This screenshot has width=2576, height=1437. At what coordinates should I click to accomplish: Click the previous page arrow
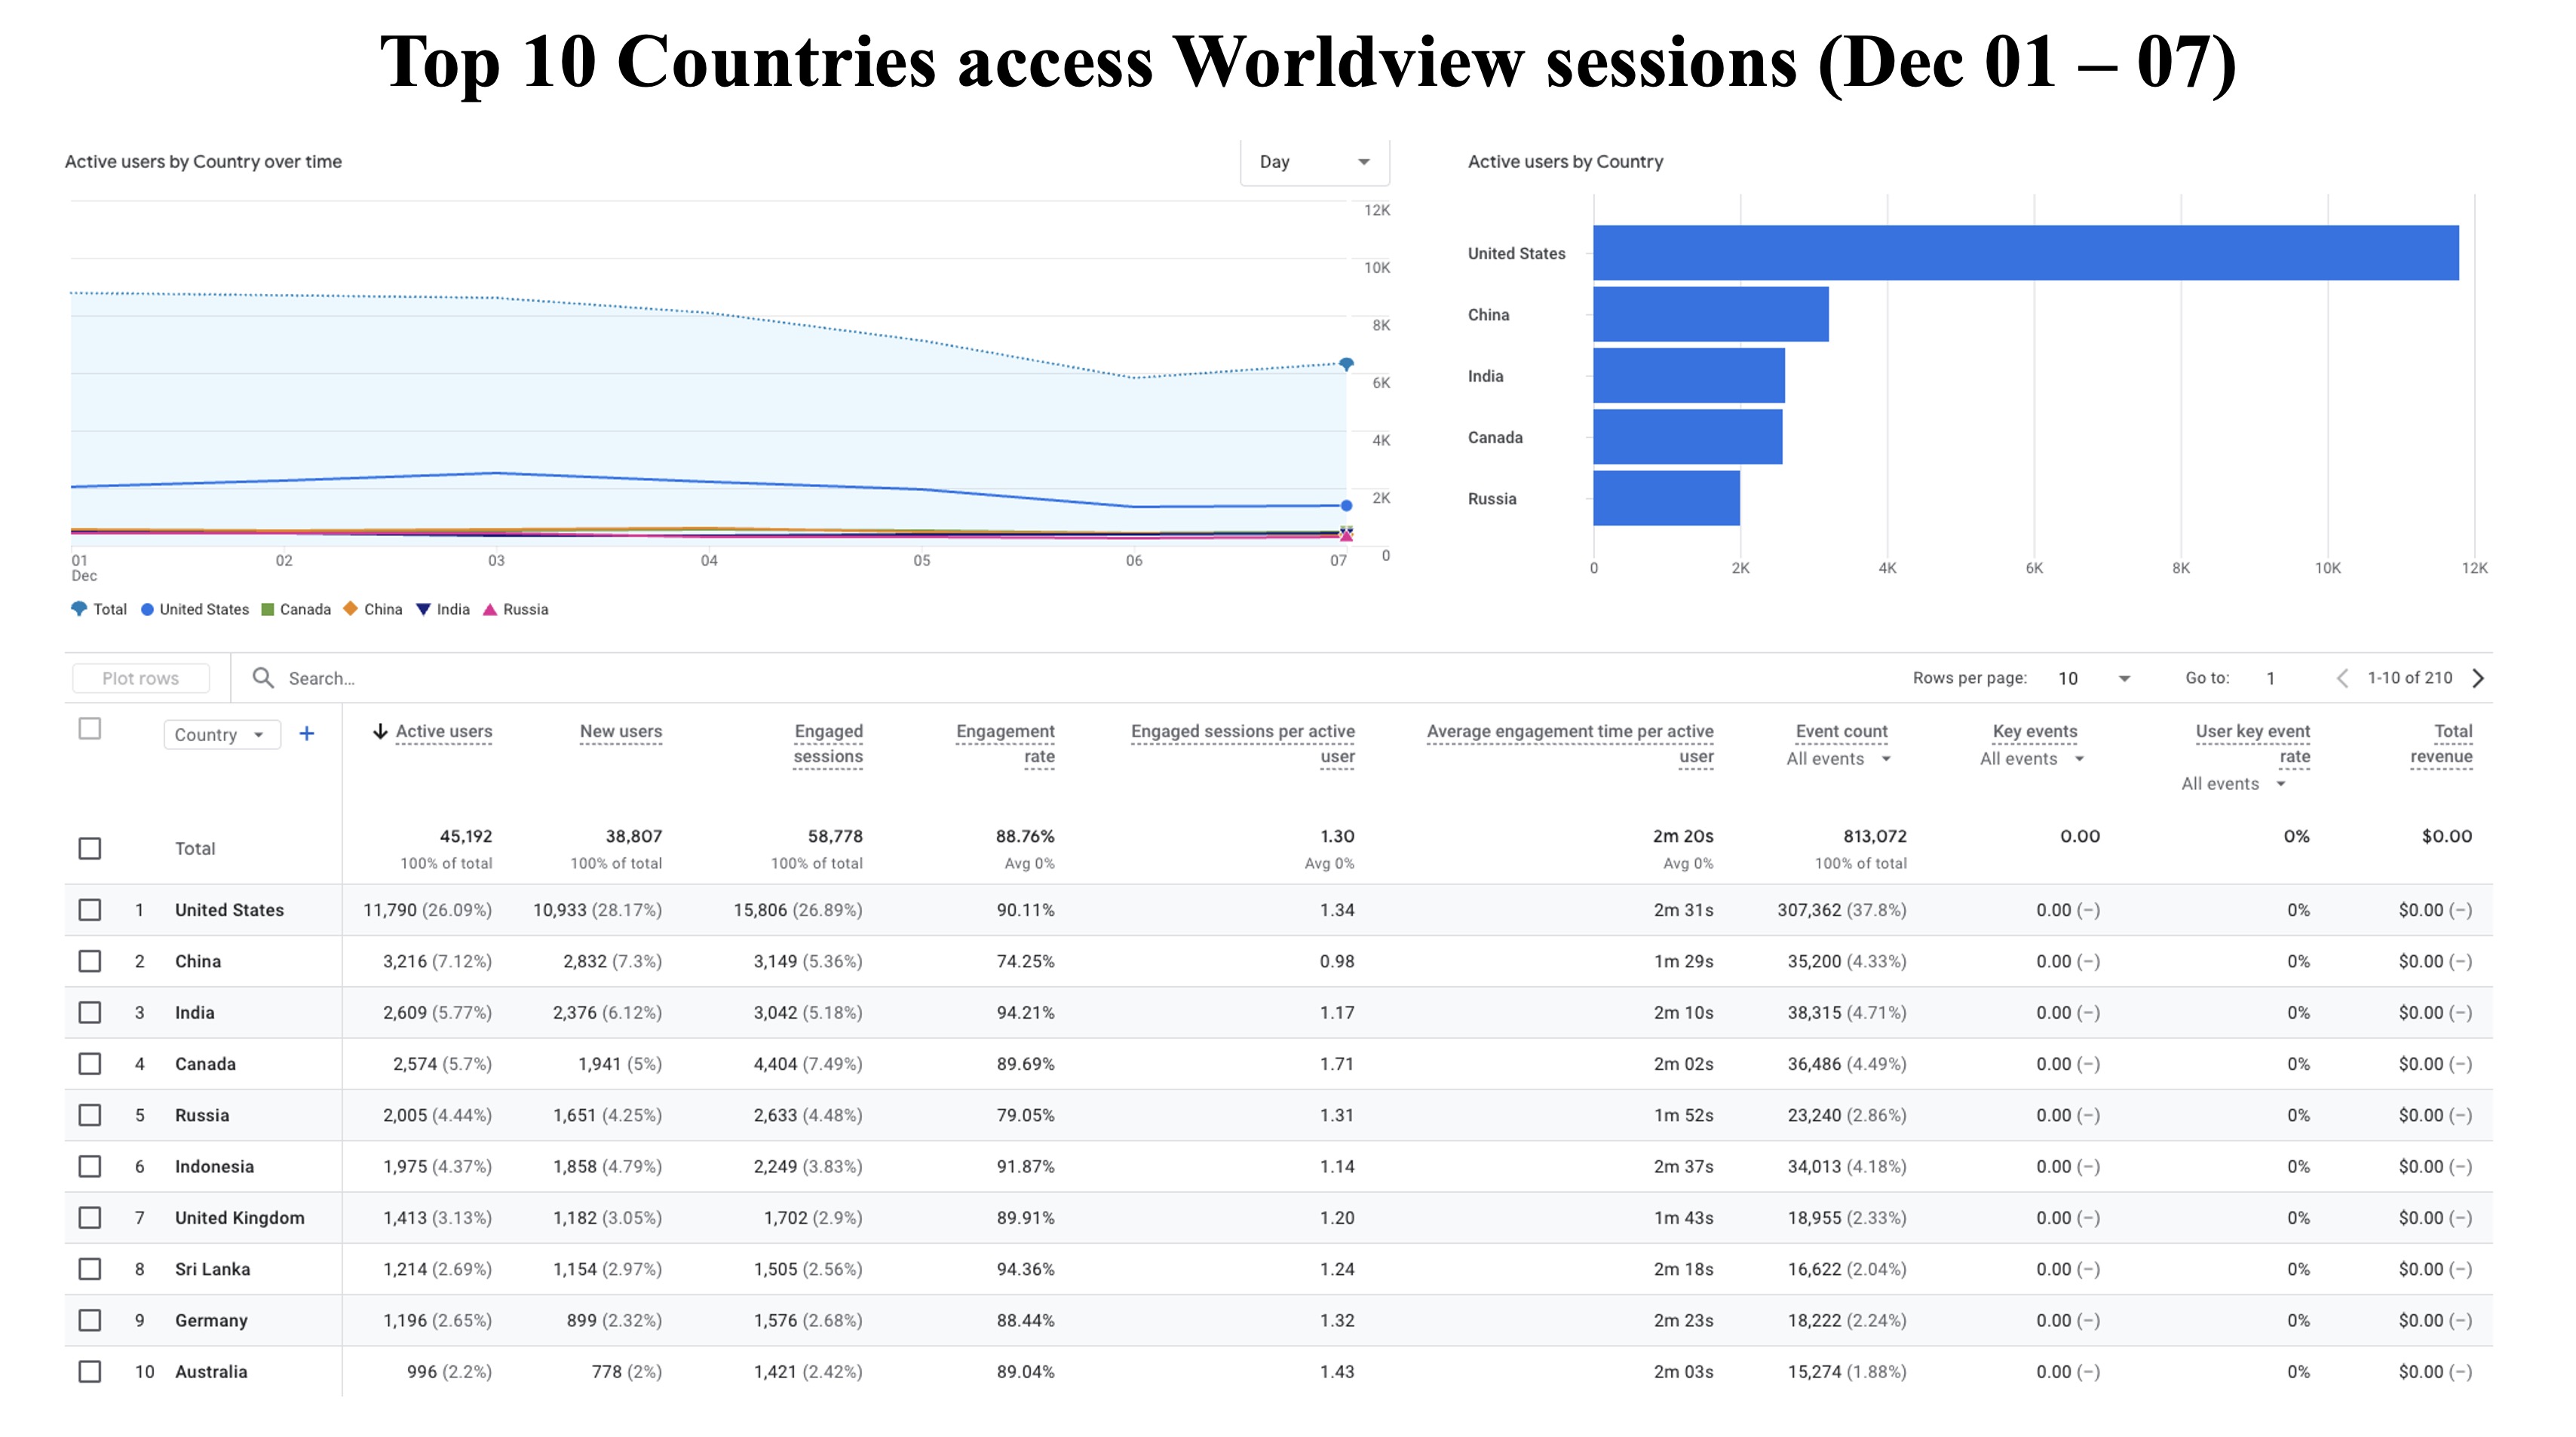click(2342, 678)
